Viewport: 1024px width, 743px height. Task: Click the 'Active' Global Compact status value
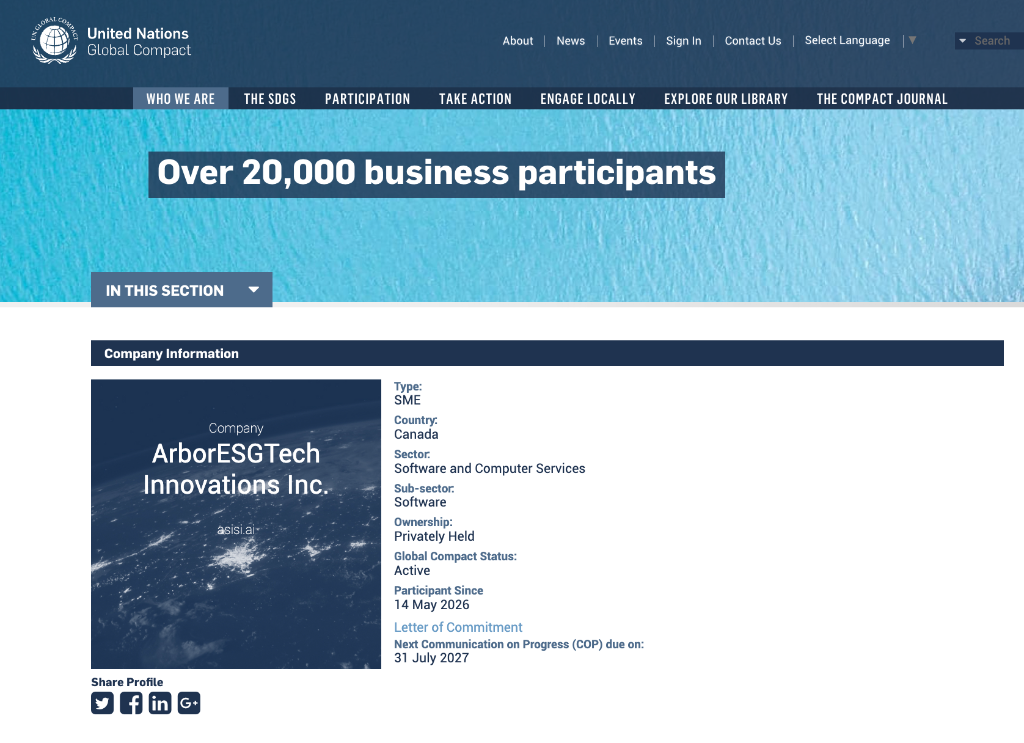click(x=412, y=570)
